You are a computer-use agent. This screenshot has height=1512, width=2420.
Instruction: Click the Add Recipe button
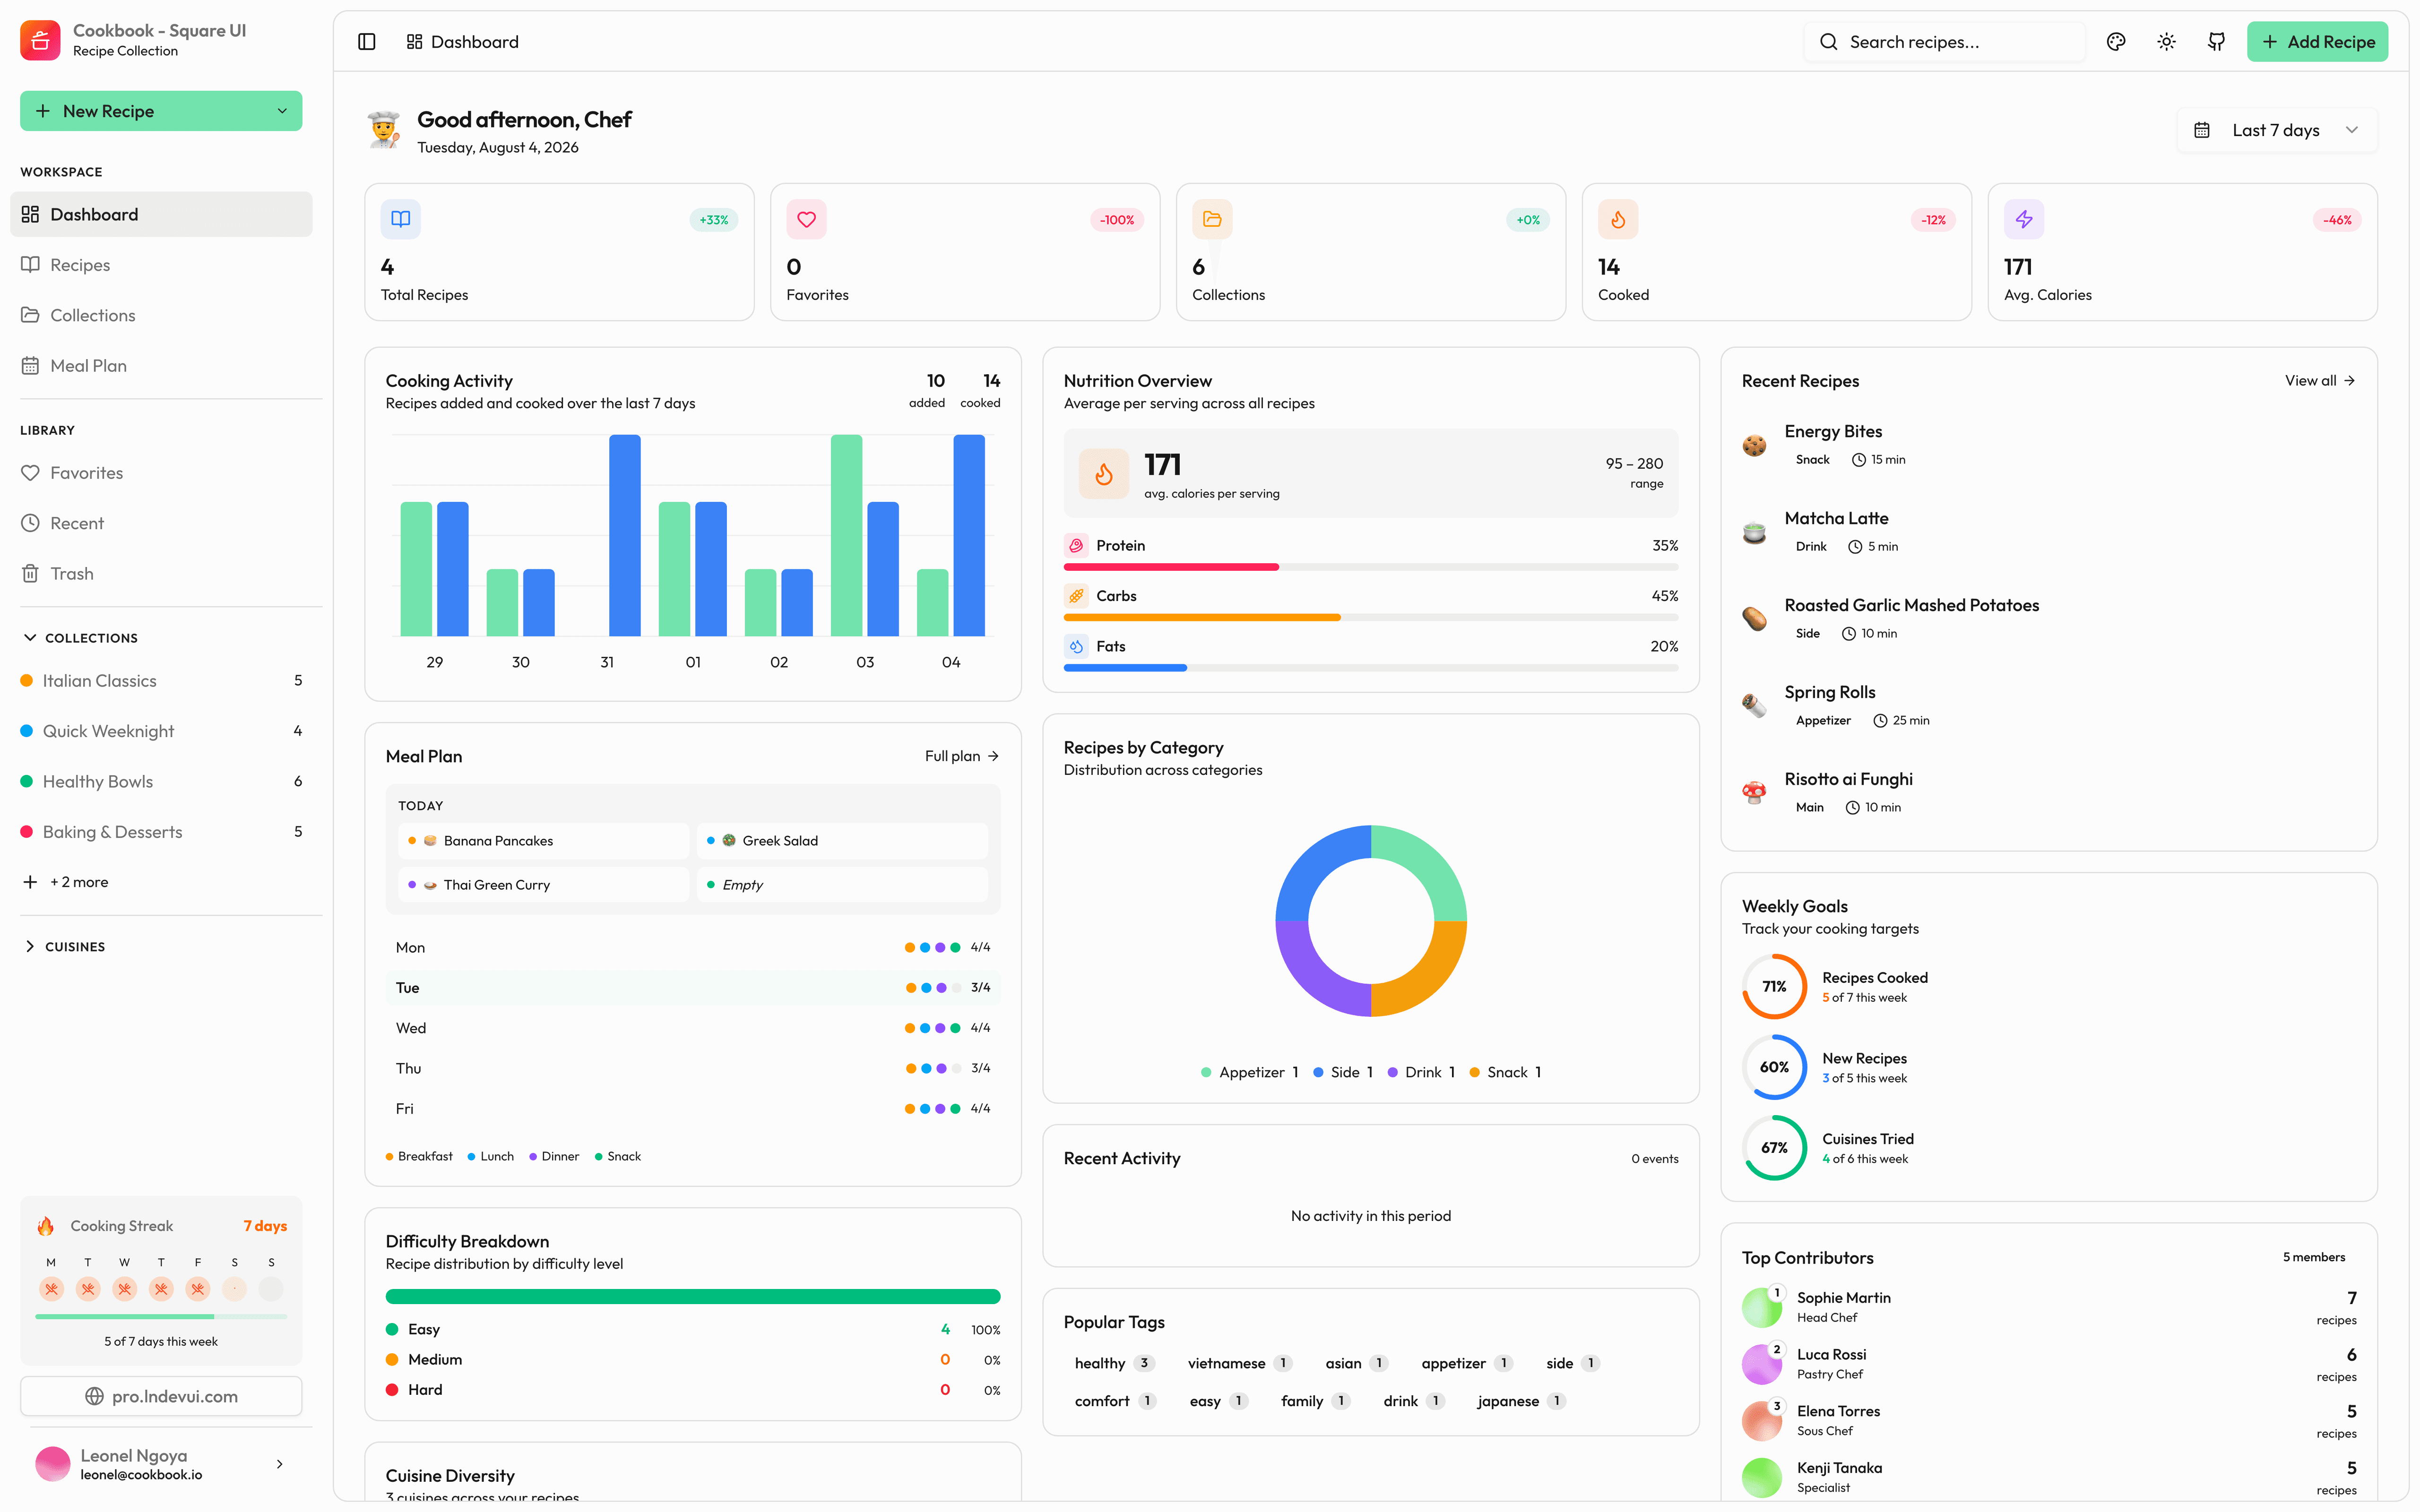(2316, 42)
